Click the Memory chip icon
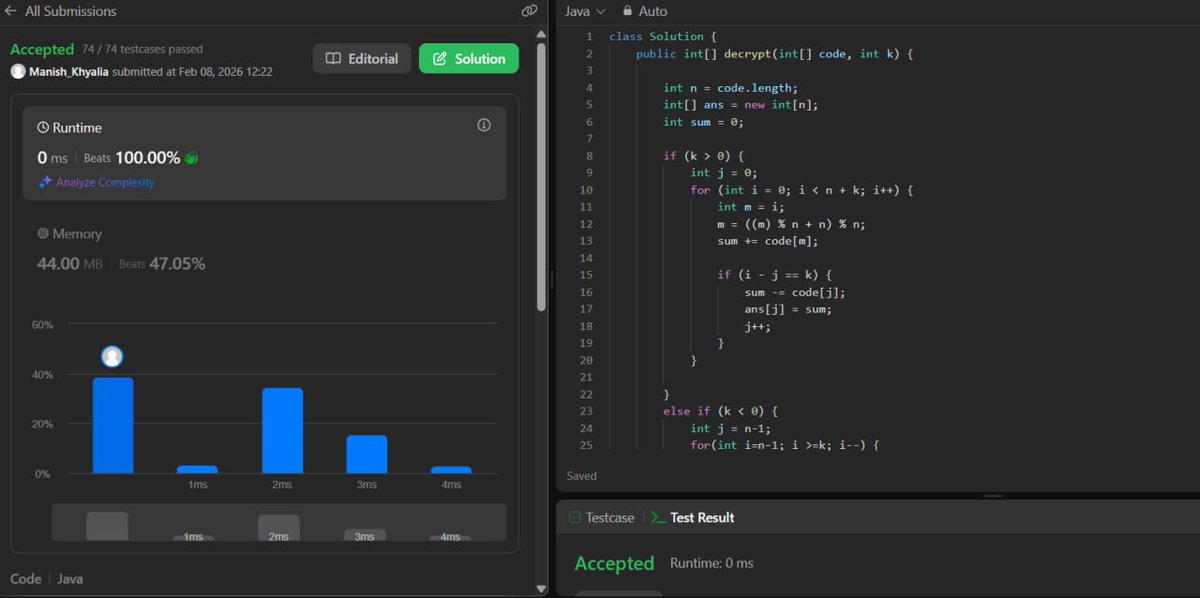The width and height of the screenshot is (1200, 598). click(x=43, y=233)
